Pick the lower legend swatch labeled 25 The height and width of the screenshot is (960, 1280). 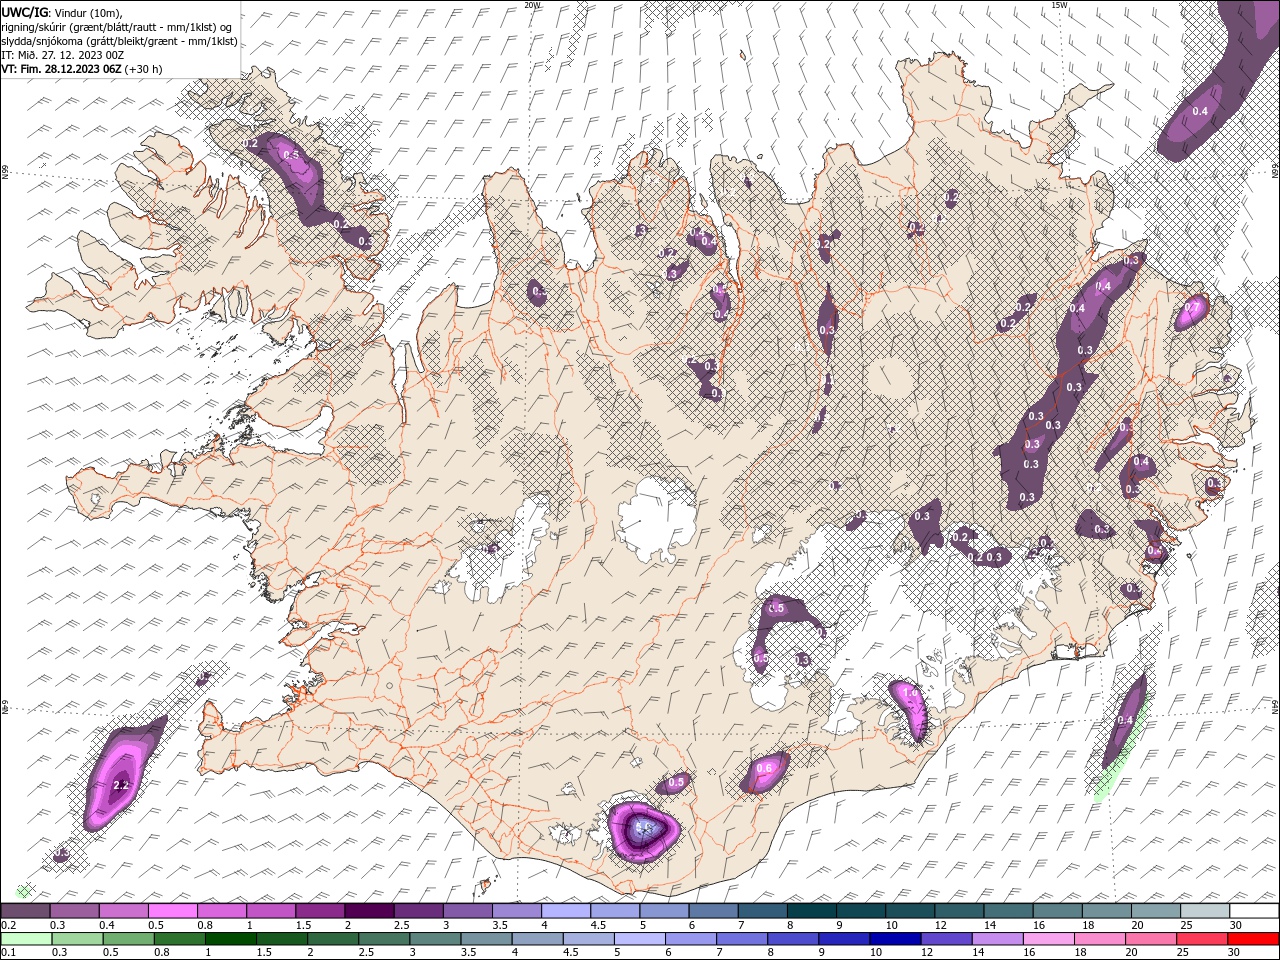(1203, 938)
